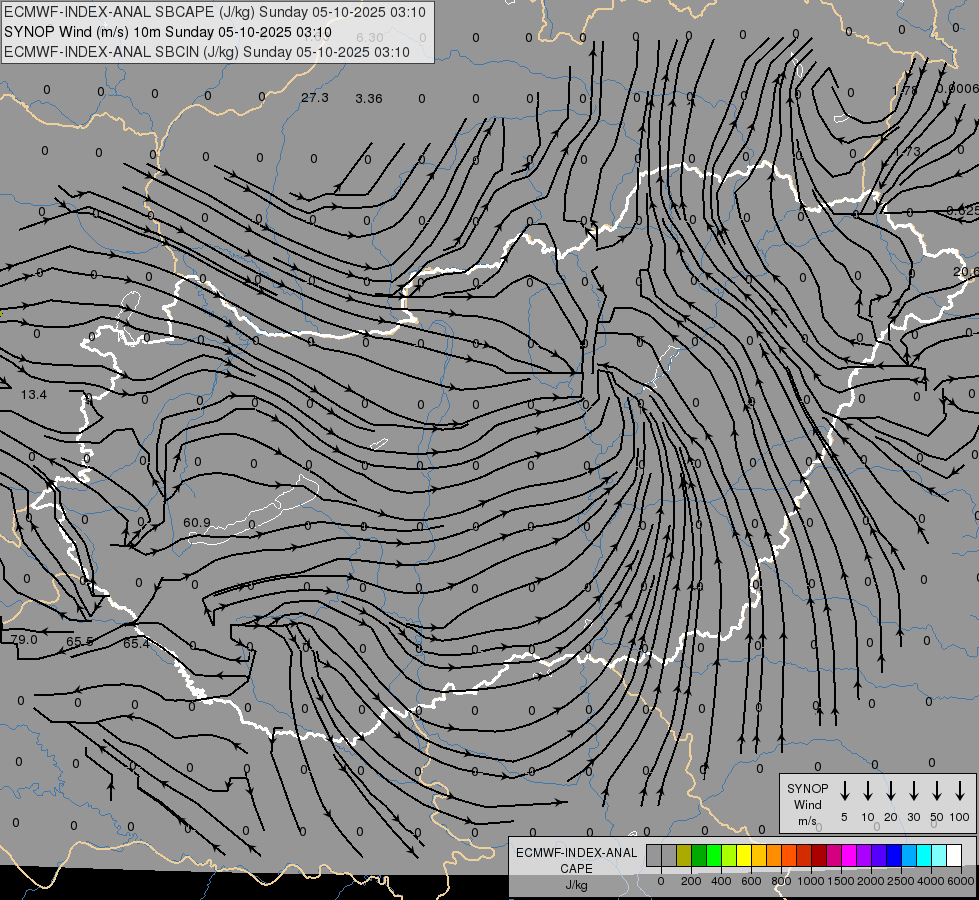Select the white CAPE legend swatch
This screenshot has height=900, width=979.
[954, 855]
